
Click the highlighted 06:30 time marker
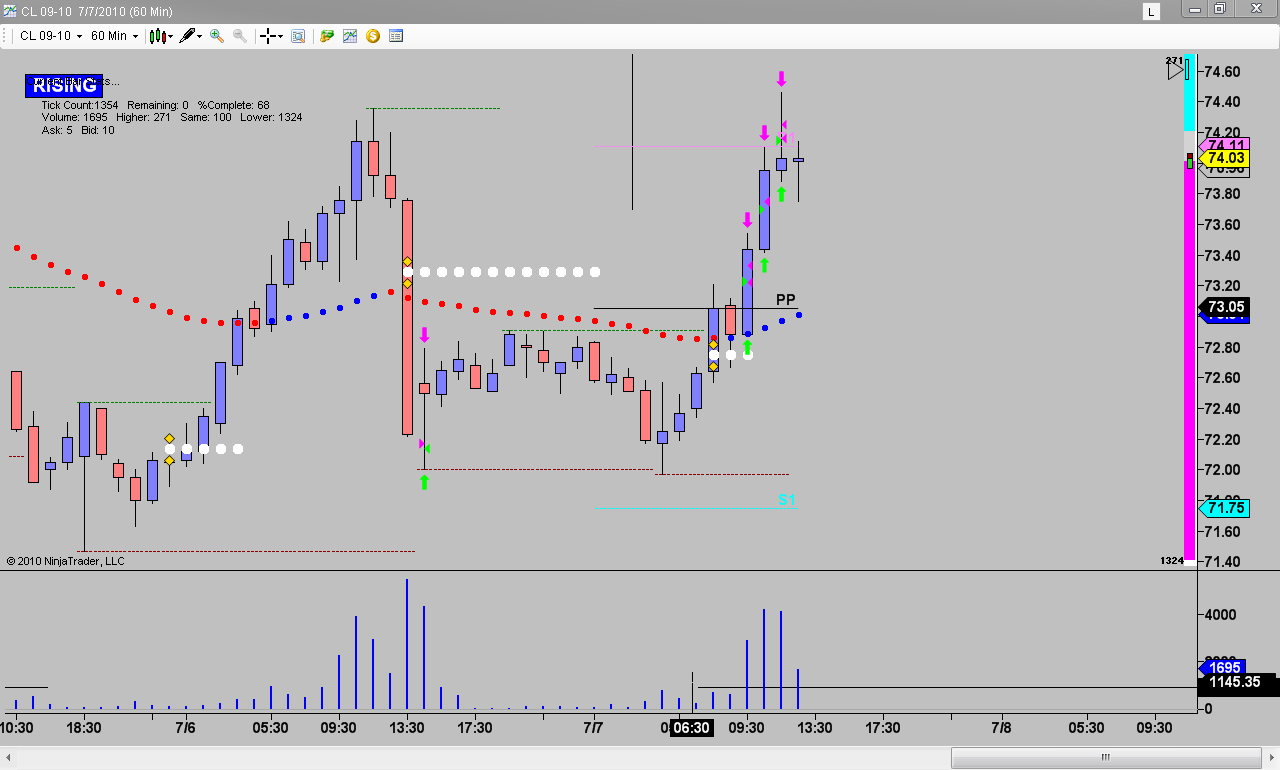point(691,728)
